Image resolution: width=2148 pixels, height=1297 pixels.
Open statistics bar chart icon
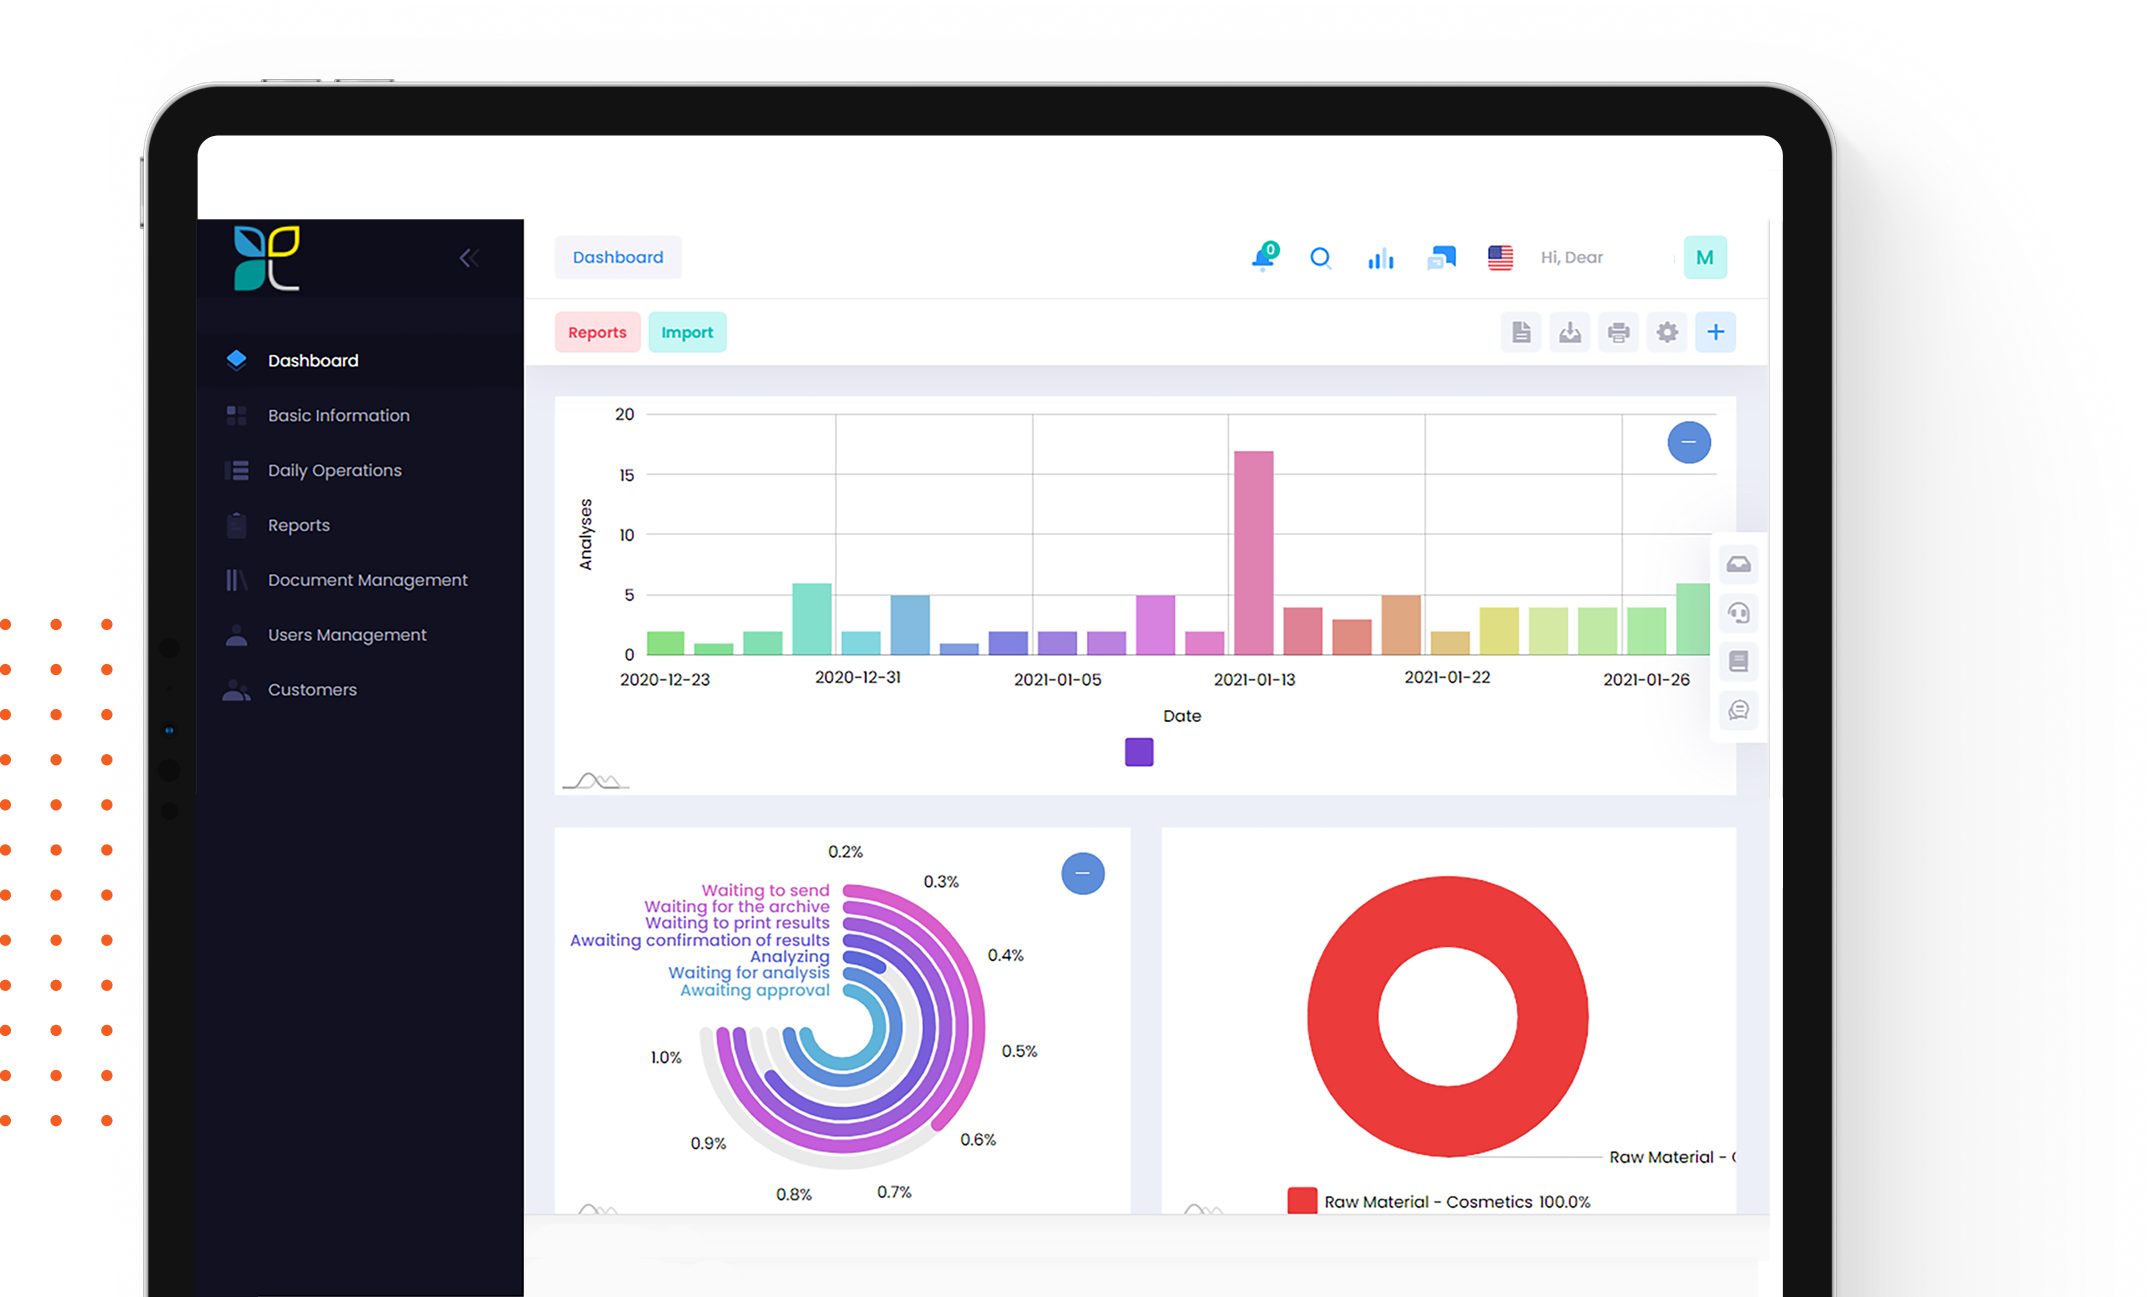[1381, 258]
